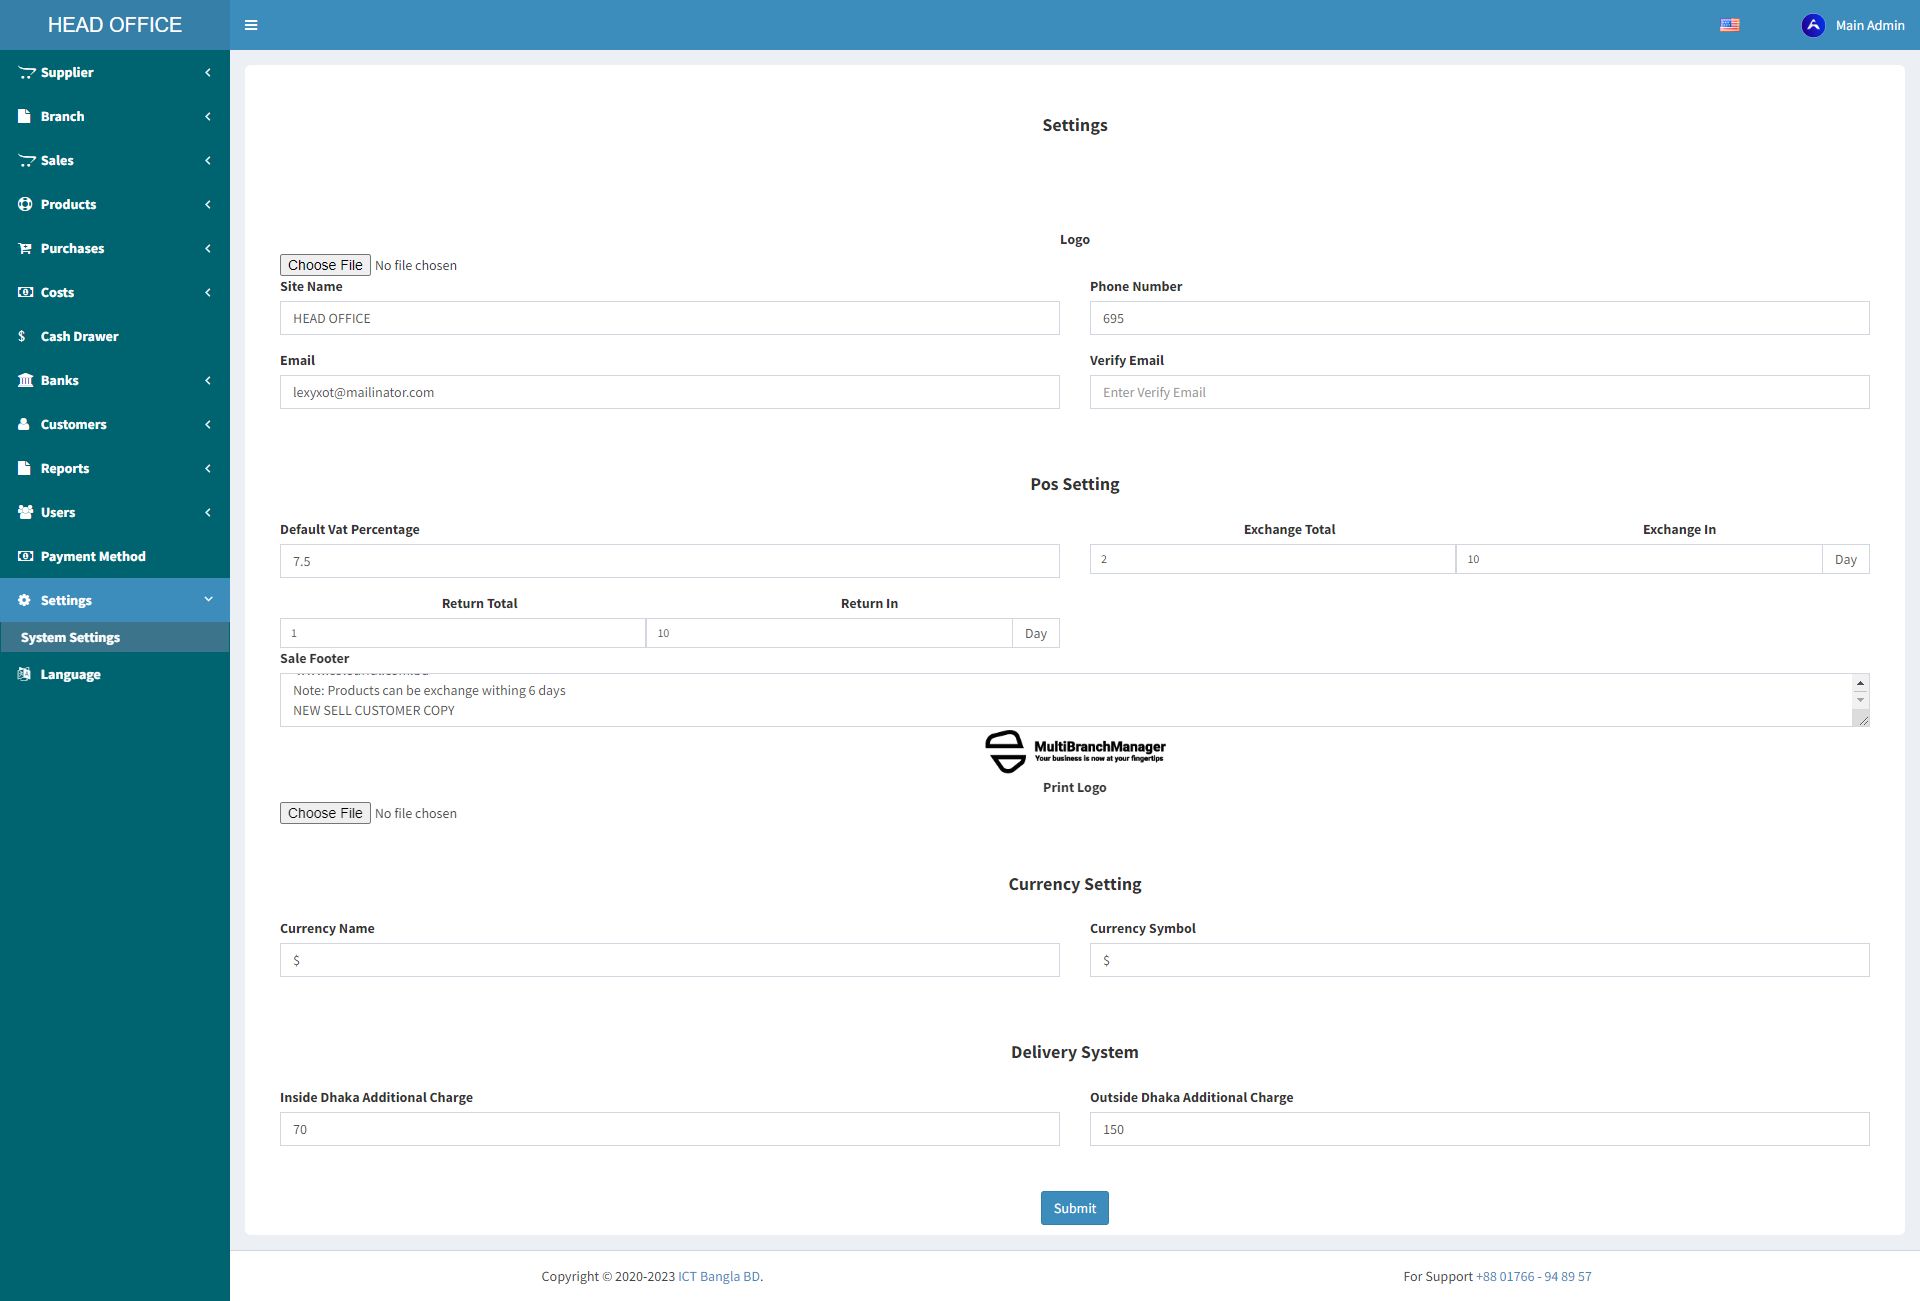Expand the Reports sidebar section
Image resolution: width=1920 pixels, height=1301 pixels.
(114, 468)
